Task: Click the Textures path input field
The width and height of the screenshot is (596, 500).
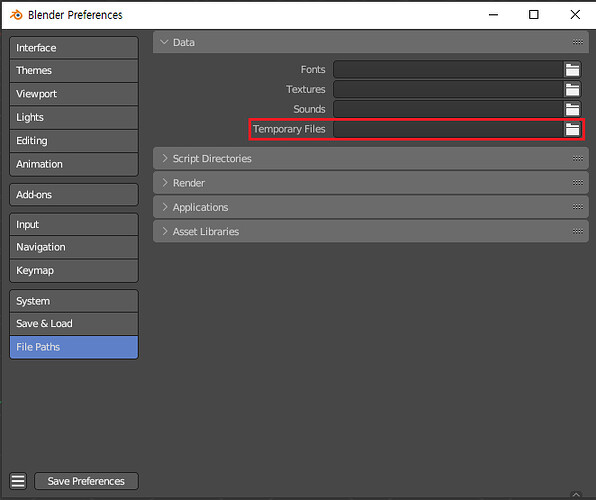Action: pos(449,90)
